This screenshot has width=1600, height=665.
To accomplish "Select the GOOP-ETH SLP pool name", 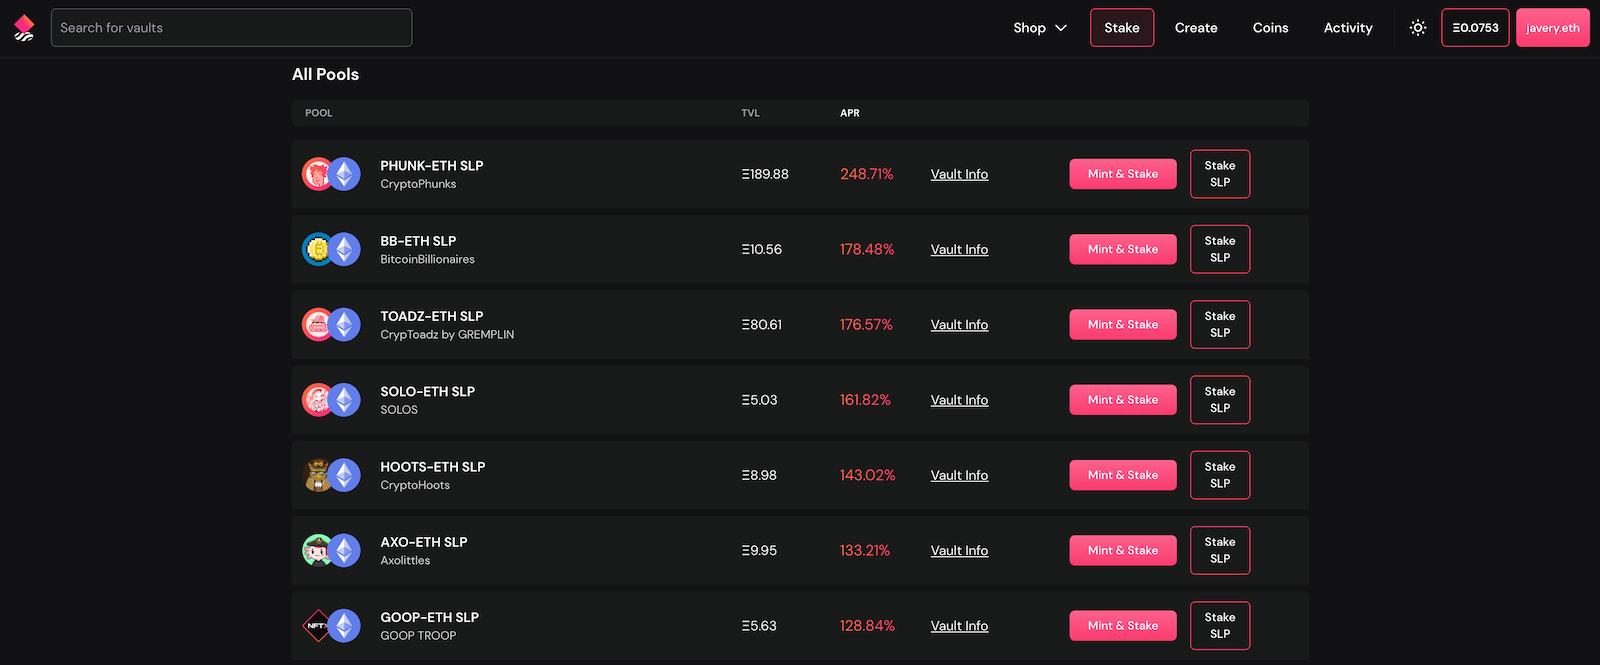I will [x=430, y=617].
